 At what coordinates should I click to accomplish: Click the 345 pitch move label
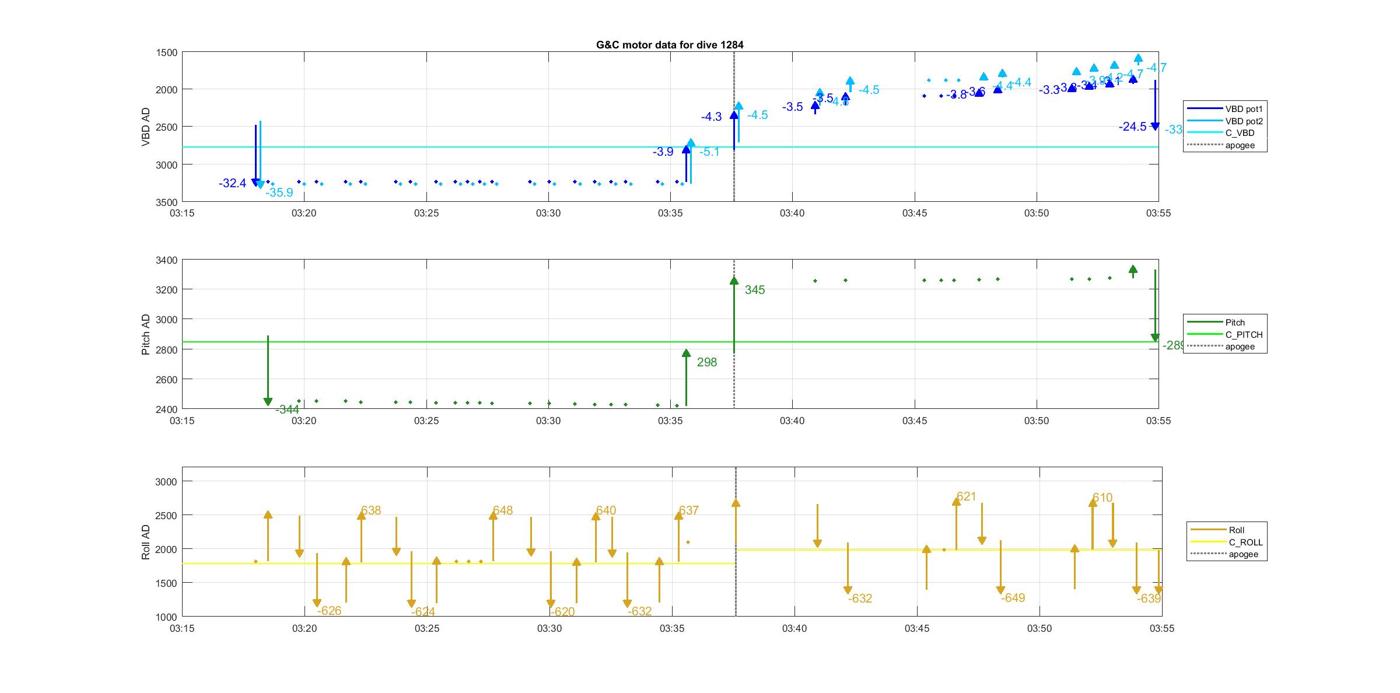tap(754, 290)
